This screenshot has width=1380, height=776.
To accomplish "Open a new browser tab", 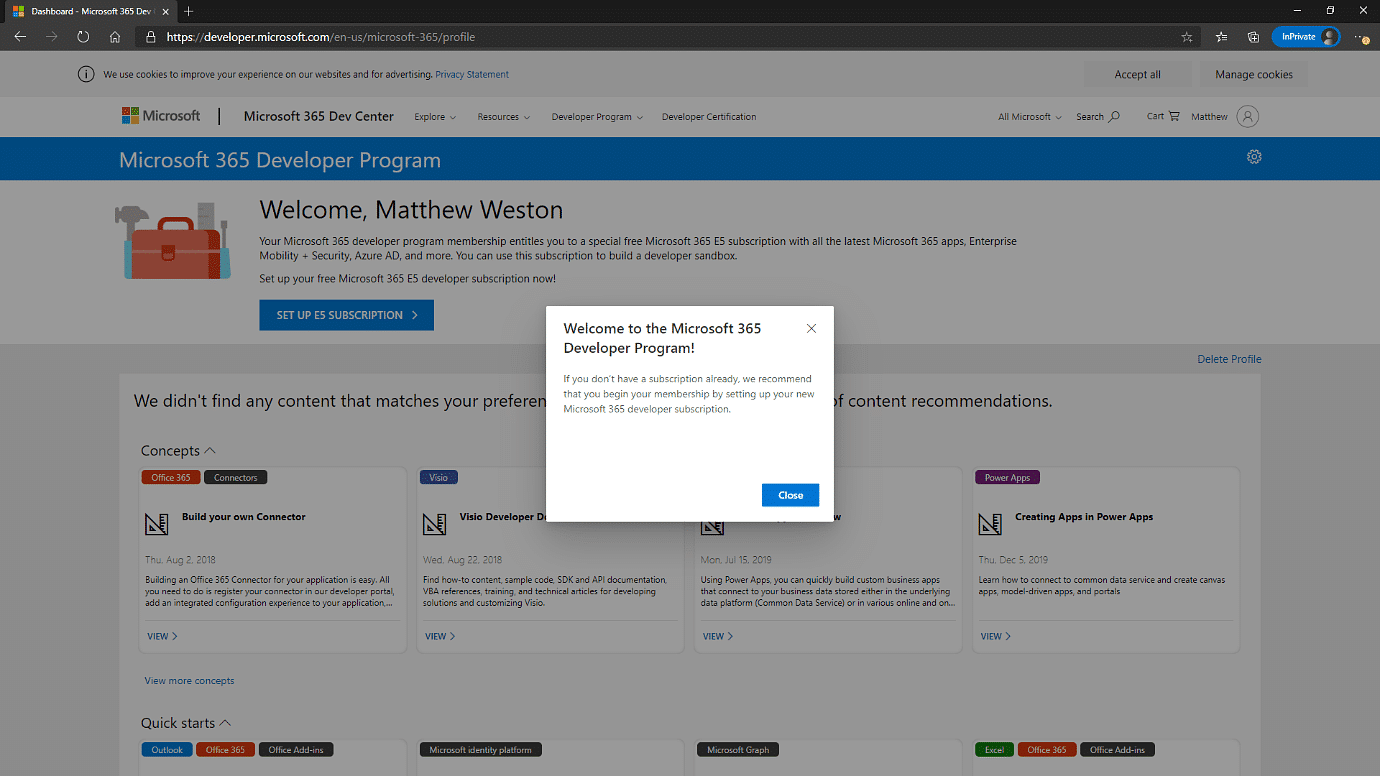I will tap(188, 11).
